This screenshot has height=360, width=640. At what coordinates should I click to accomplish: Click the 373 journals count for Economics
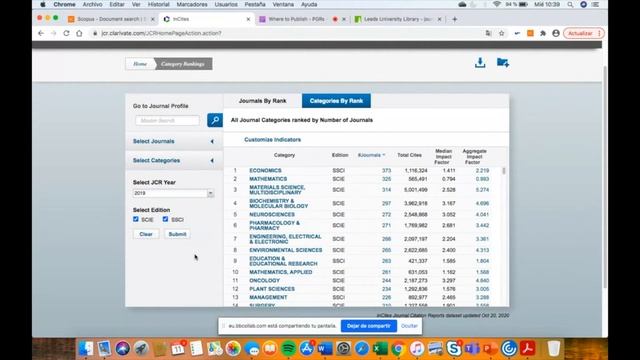click(x=386, y=171)
